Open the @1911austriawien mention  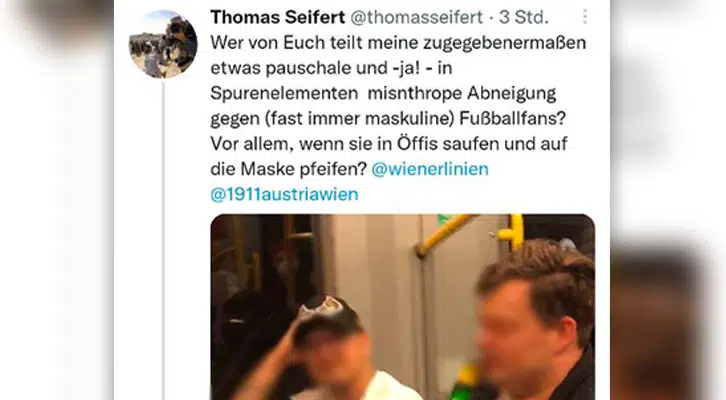[284, 194]
